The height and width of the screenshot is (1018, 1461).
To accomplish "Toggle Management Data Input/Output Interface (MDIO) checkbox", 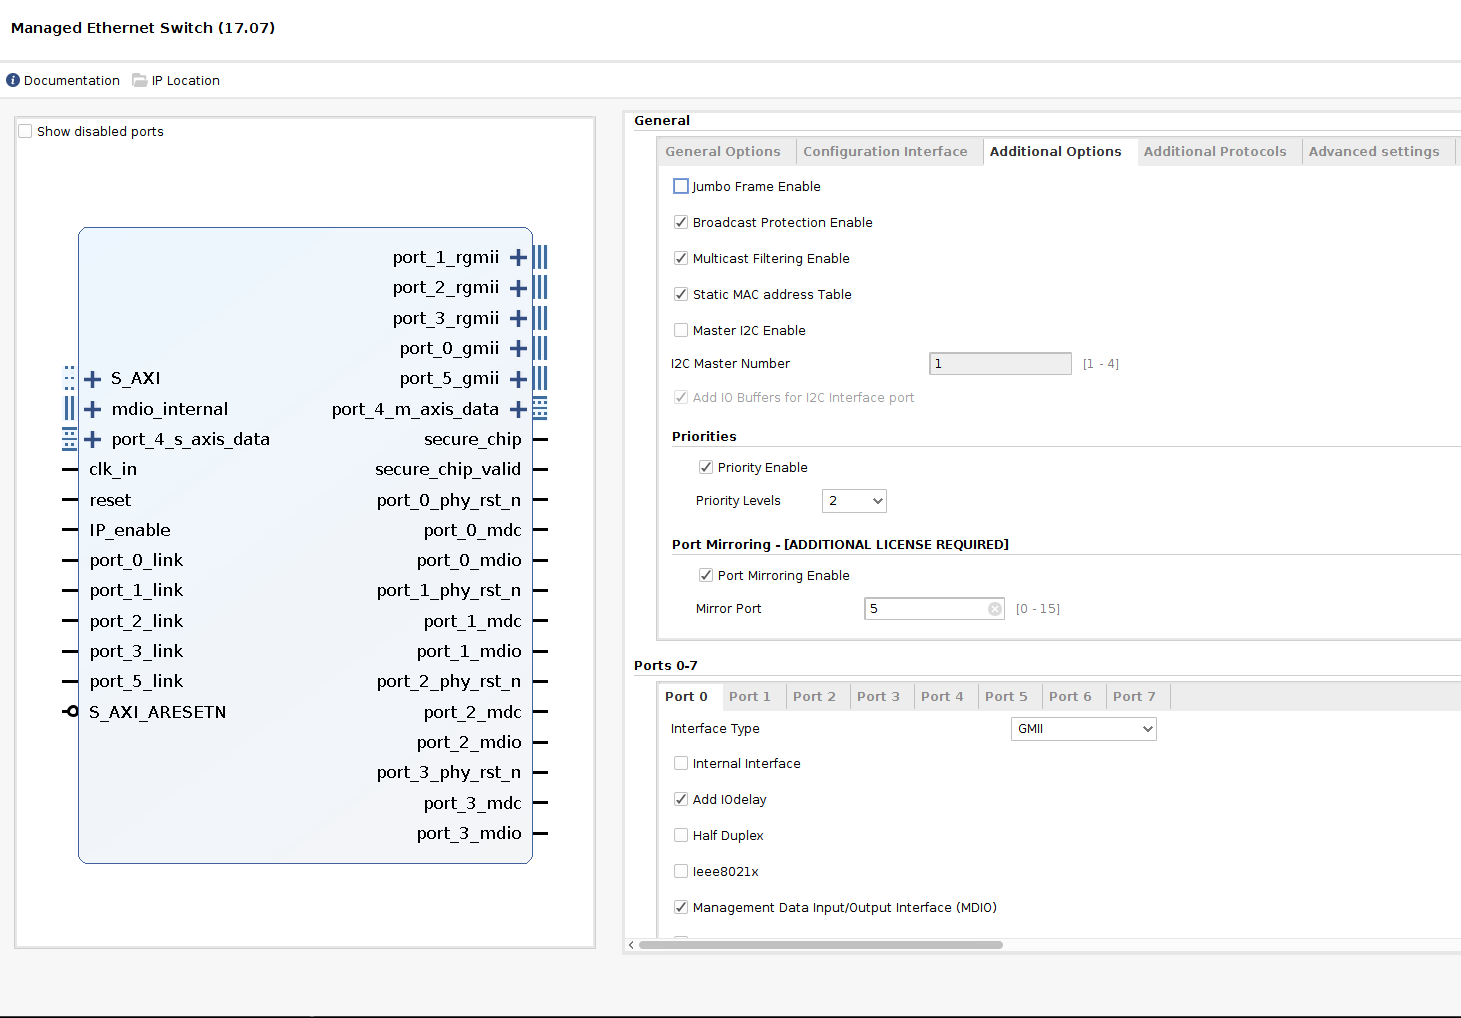I will 681,907.
